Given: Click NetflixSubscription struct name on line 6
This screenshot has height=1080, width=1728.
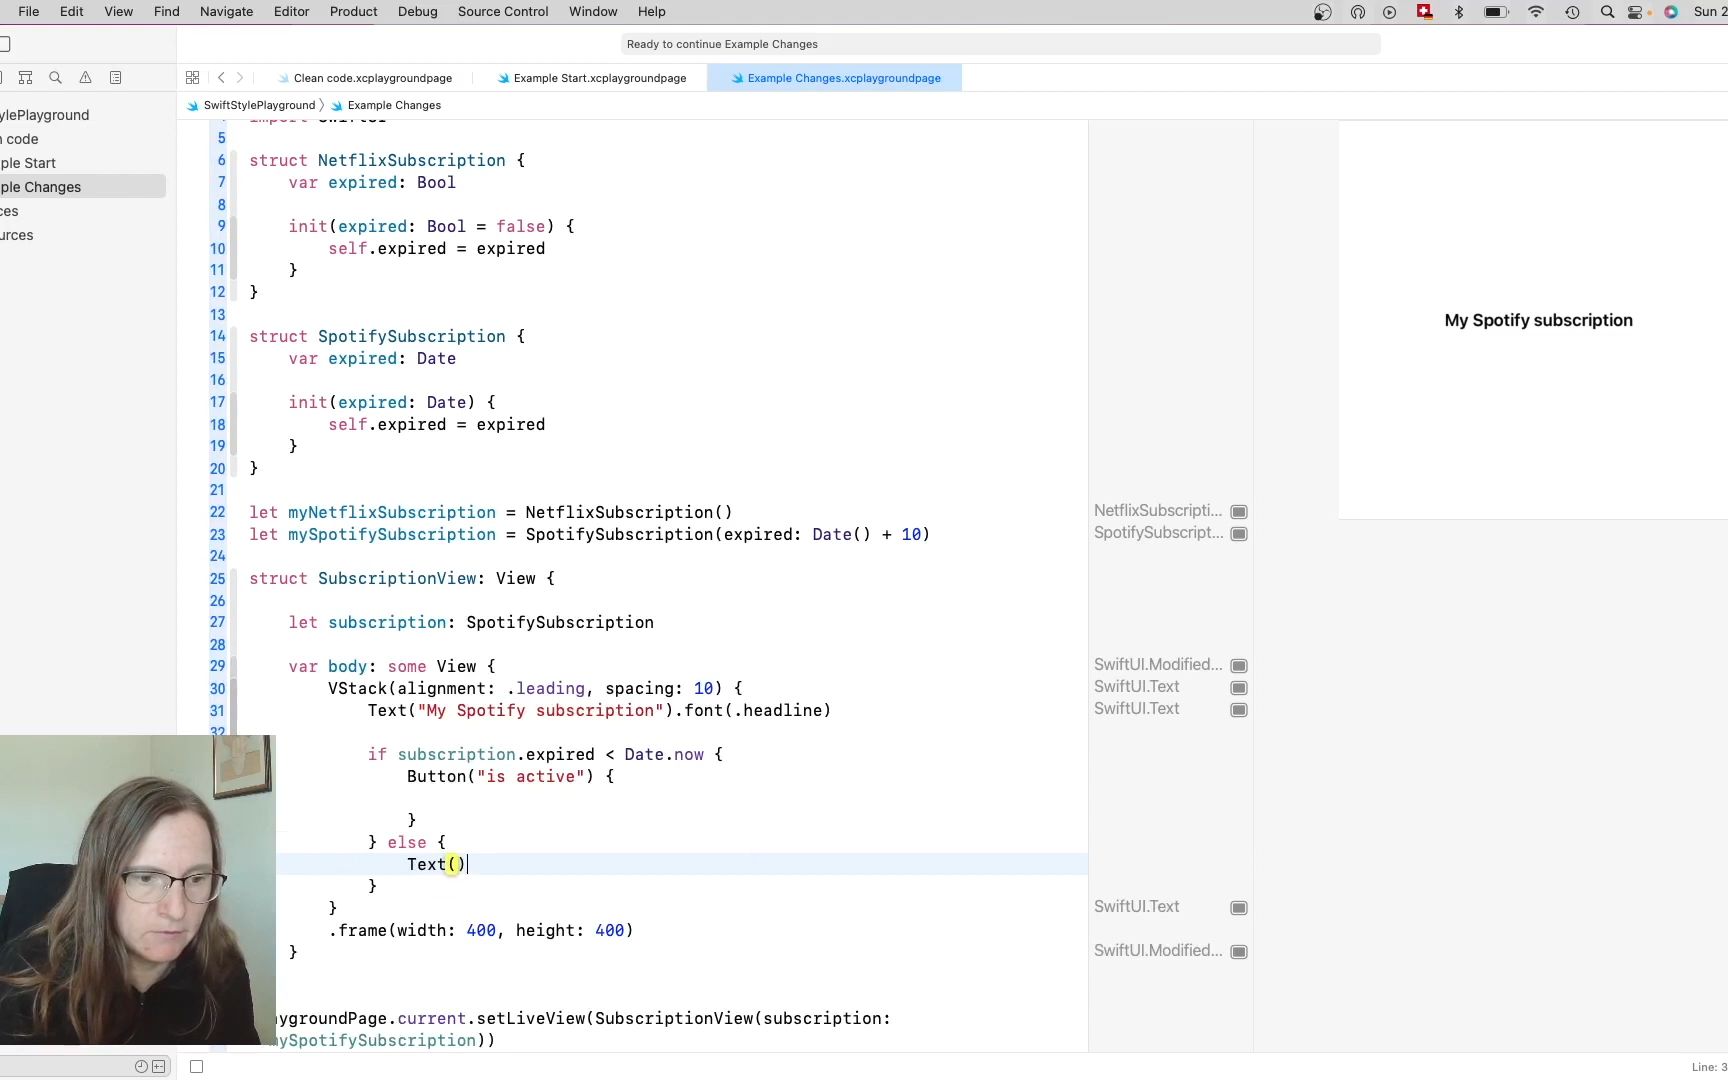Looking at the screenshot, I should coord(411,161).
